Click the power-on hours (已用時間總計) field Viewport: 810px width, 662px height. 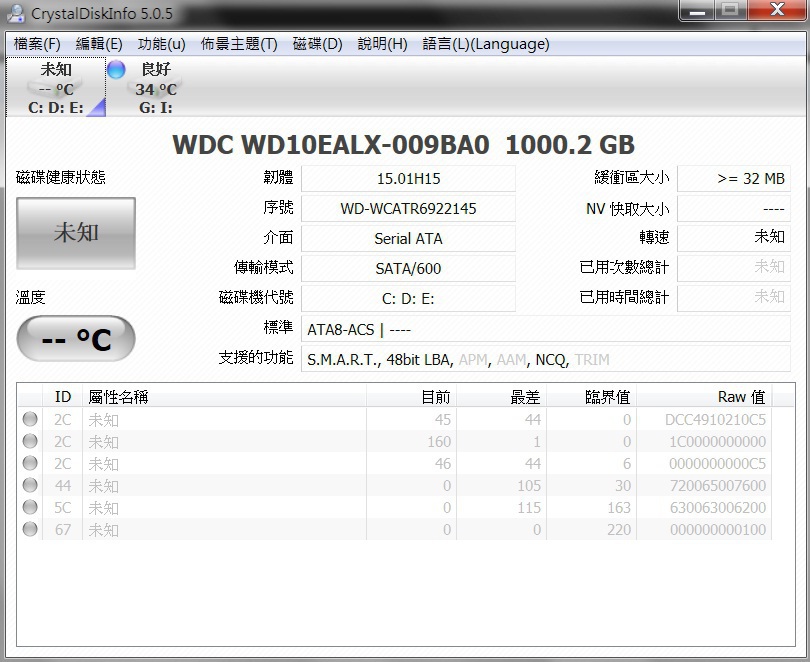734,298
